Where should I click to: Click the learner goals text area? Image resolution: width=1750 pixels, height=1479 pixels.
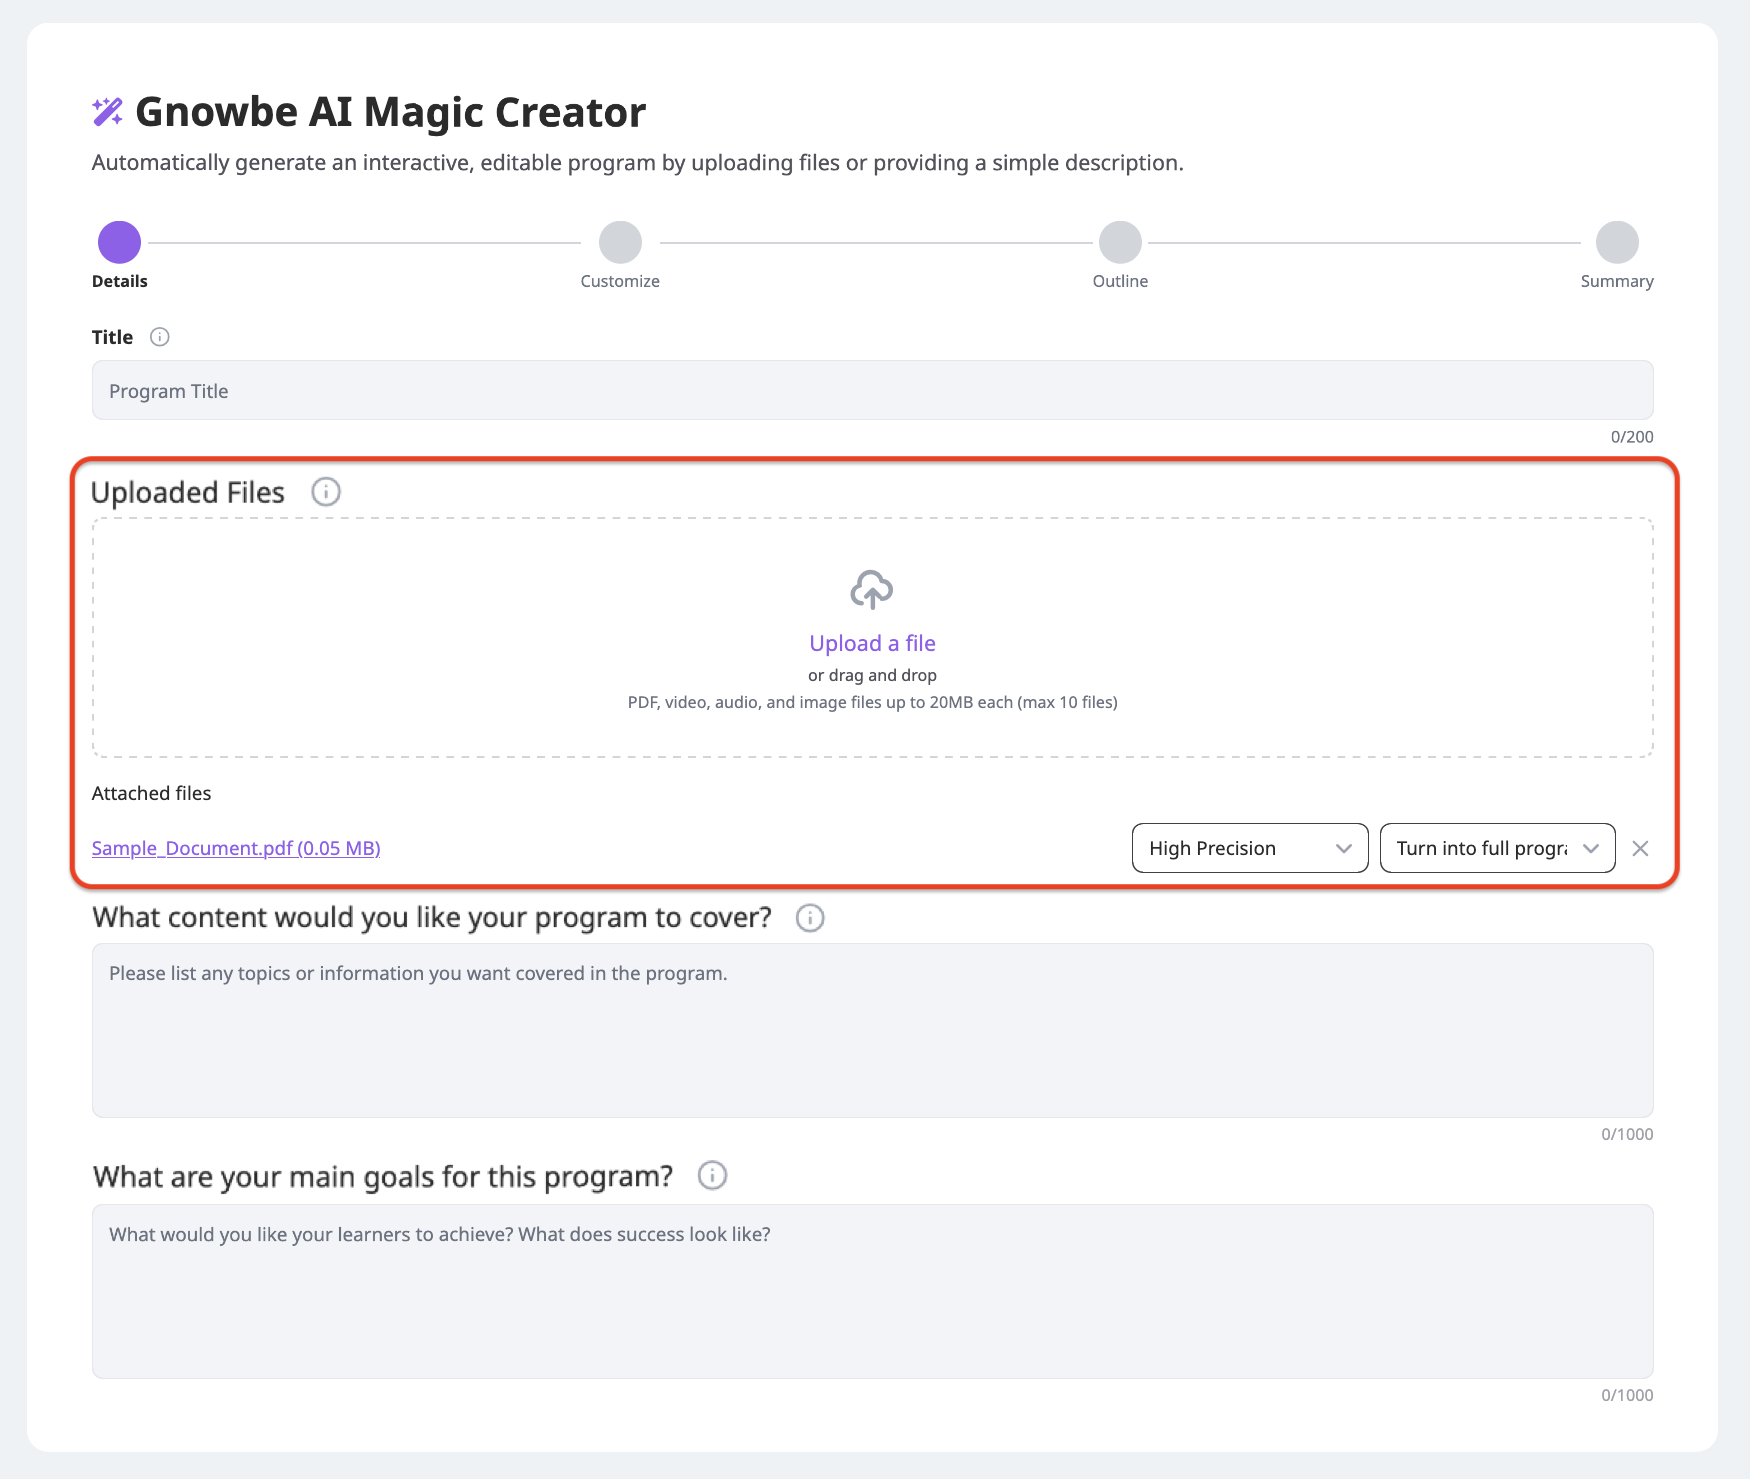pyautogui.click(x=872, y=1291)
